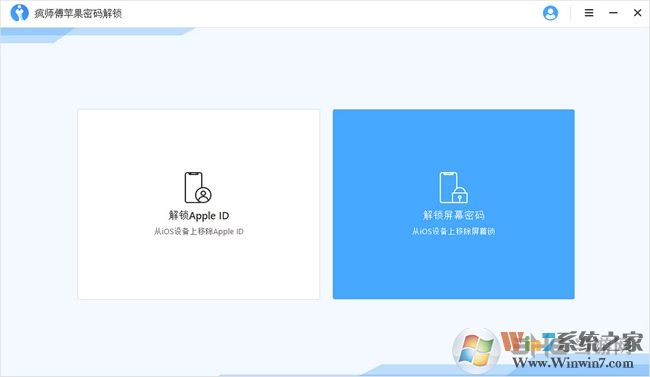Viewport: 650px width, 377px height.
Task: Click the 疯师傅苹果密码解锁 title text
Action: click(78, 13)
